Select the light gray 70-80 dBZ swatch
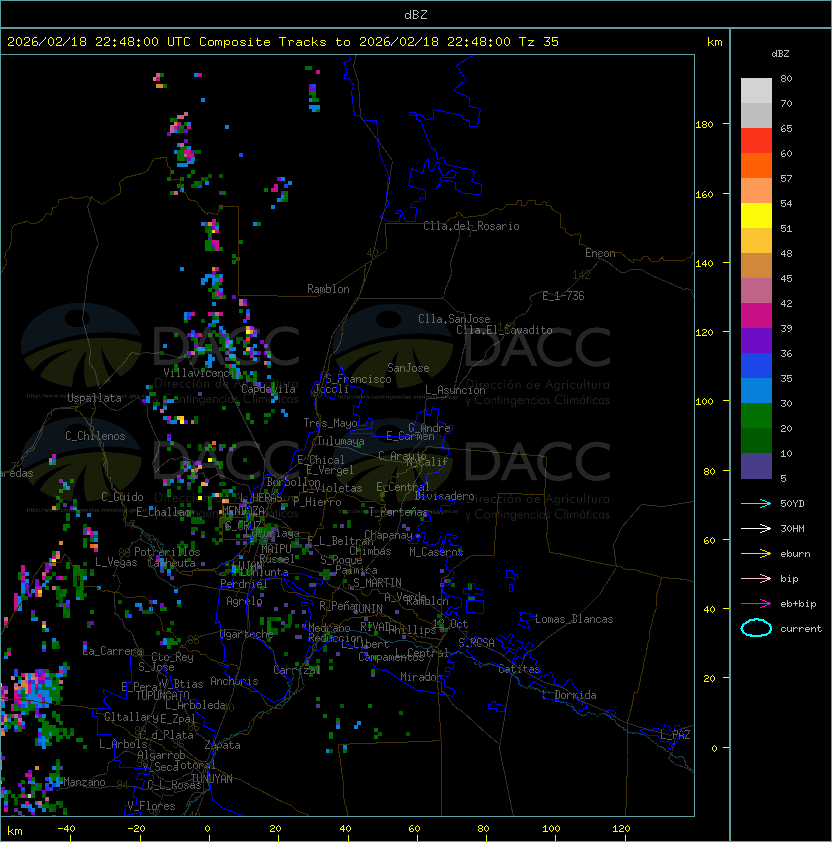The image size is (832, 842). (x=756, y=90)
